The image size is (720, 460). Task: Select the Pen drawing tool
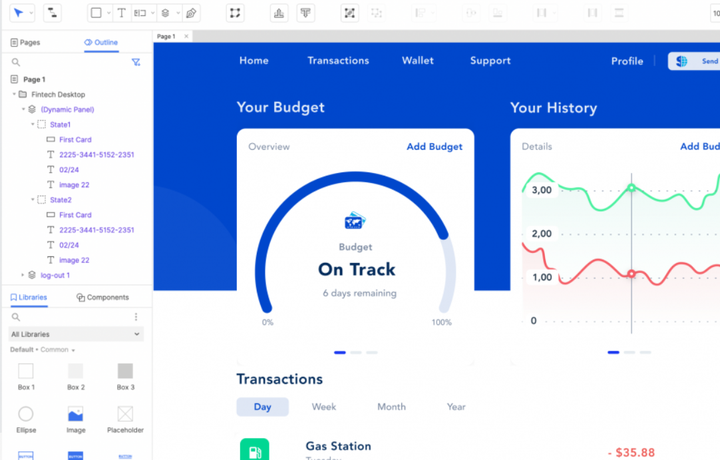(x=191, y=13)
